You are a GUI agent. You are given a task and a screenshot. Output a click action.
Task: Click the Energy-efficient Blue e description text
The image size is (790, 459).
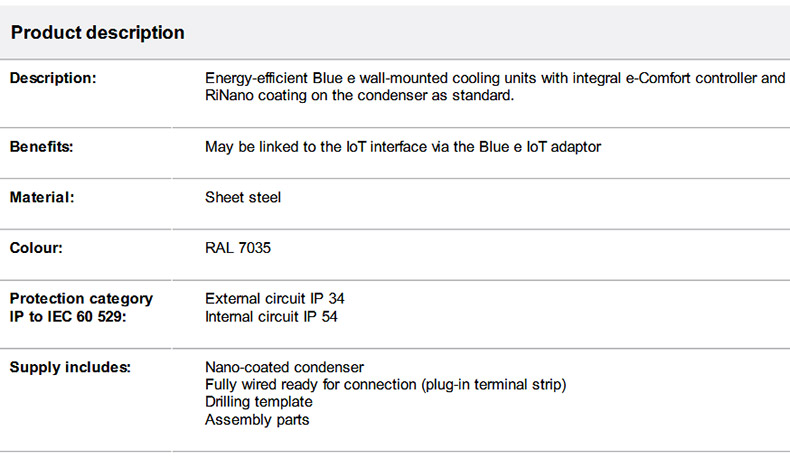pos(330,78)
